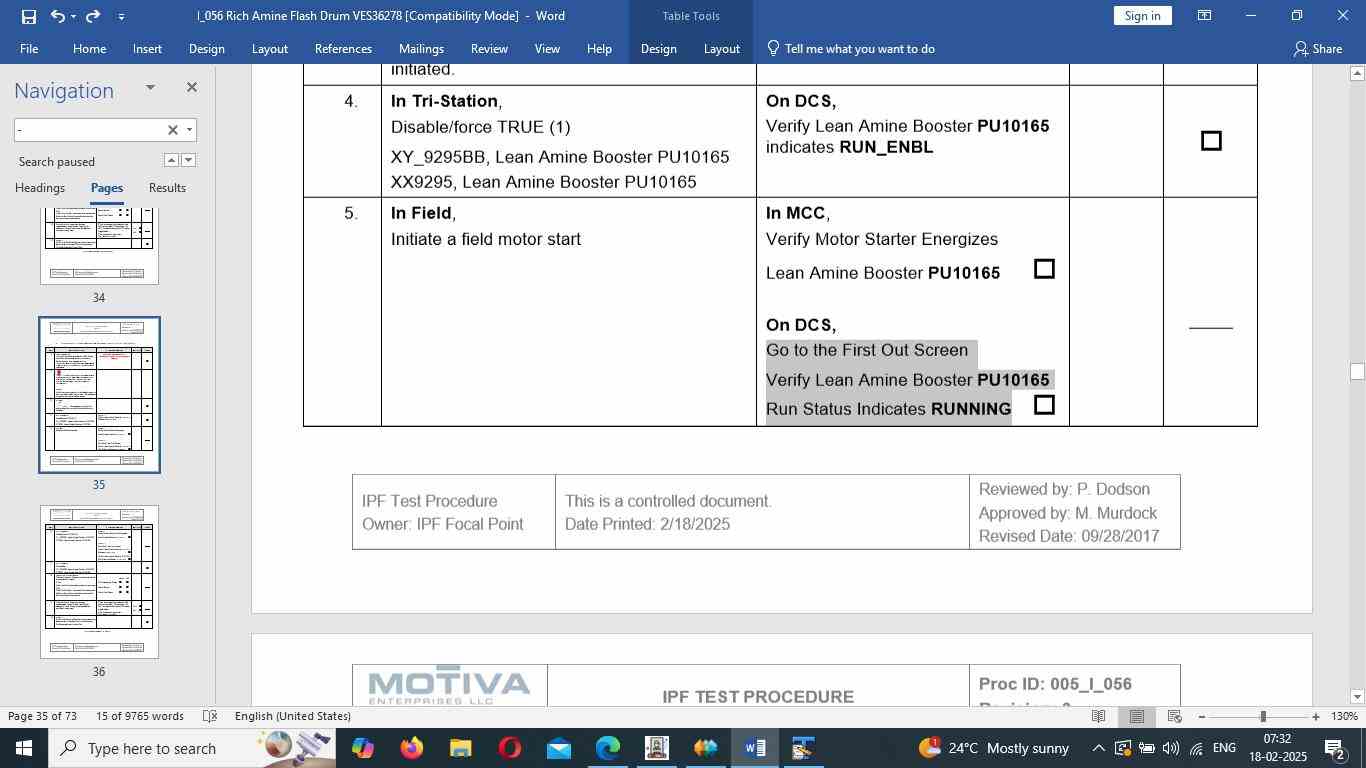Open Microsoft Edge from the taskbar
The width and height of the screenshot is (1366, 768).
click(x=608, y=748)
